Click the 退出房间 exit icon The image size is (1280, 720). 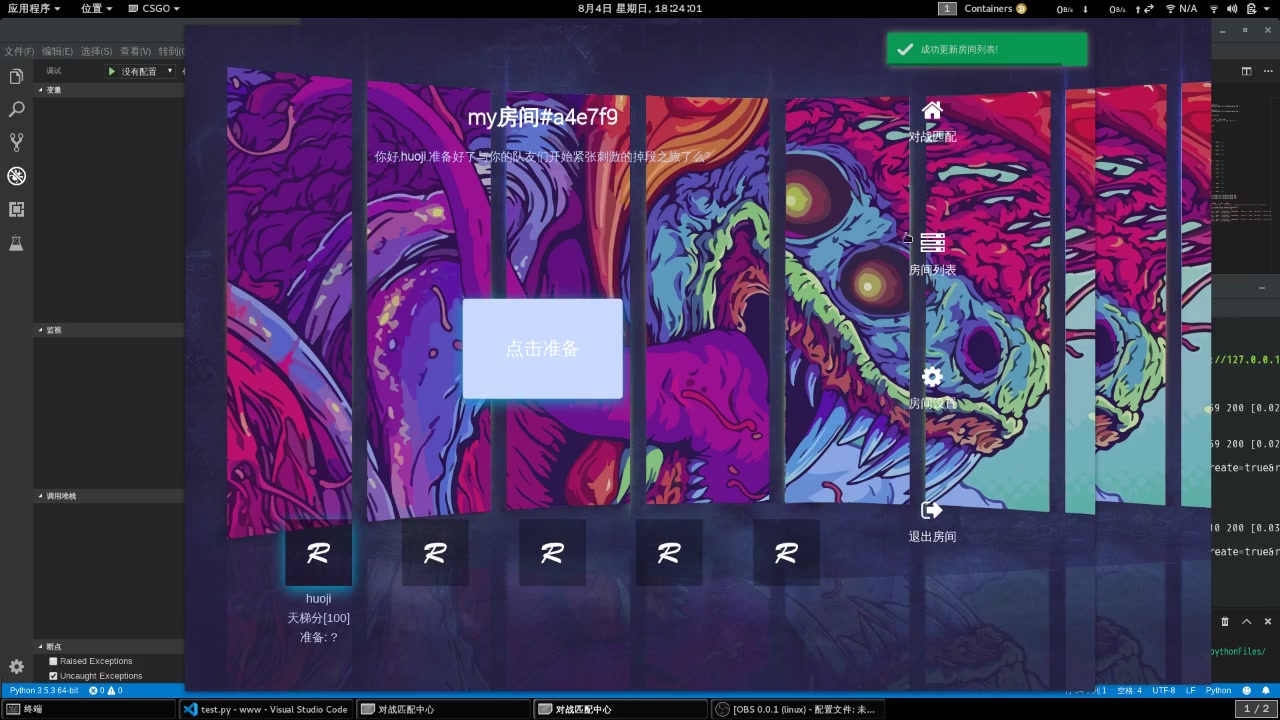pyautogui.click(x=932, y=510)
